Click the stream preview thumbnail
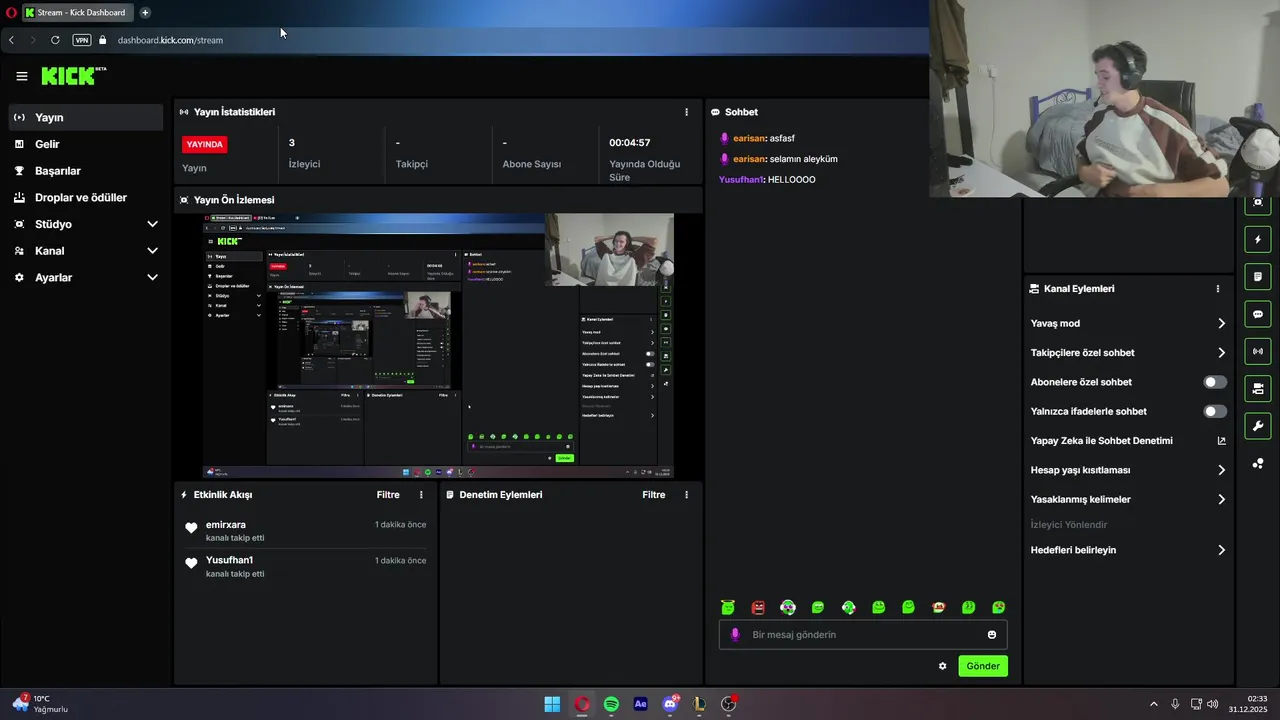 pyautogui.click(x=438, y=346)
